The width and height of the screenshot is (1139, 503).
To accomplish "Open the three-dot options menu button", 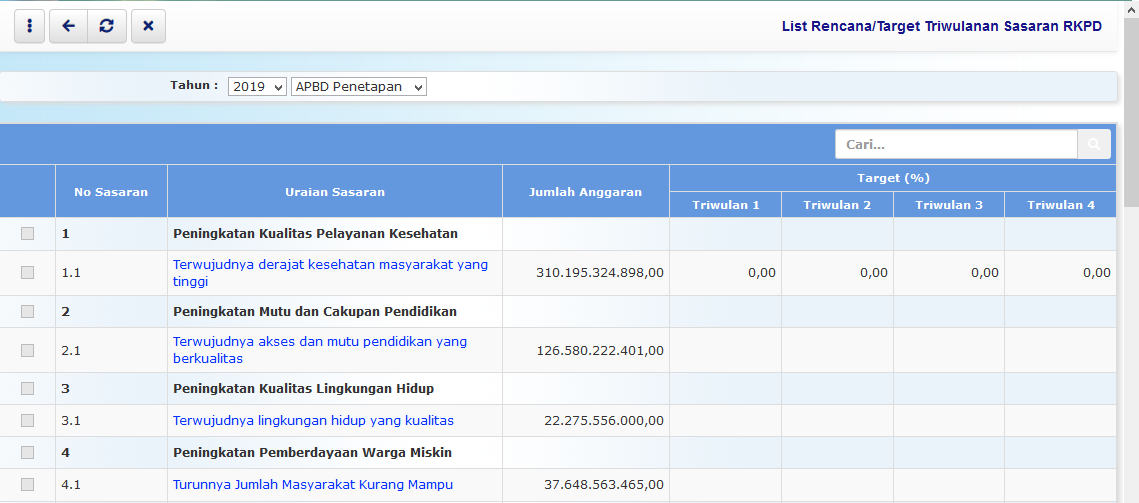I will pyautogui.click(x=30, y=26).
